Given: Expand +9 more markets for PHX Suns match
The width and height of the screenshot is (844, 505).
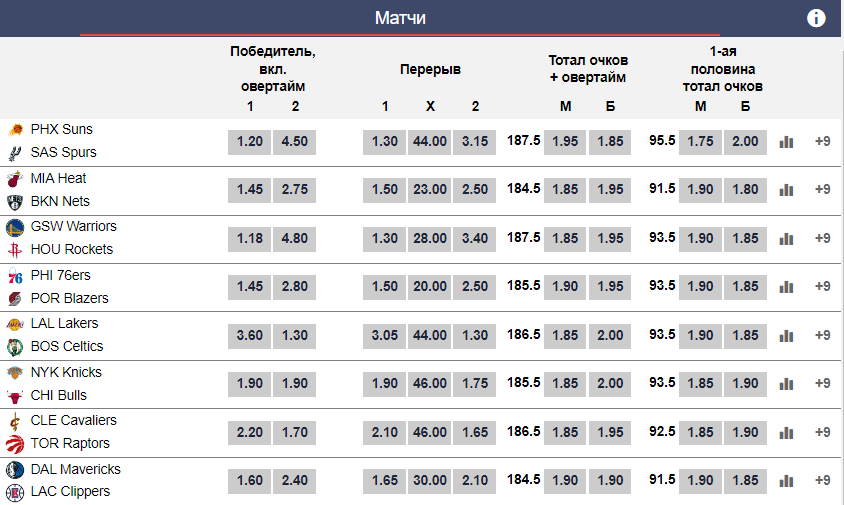Looking at the screenshot, I should point(823,141).
